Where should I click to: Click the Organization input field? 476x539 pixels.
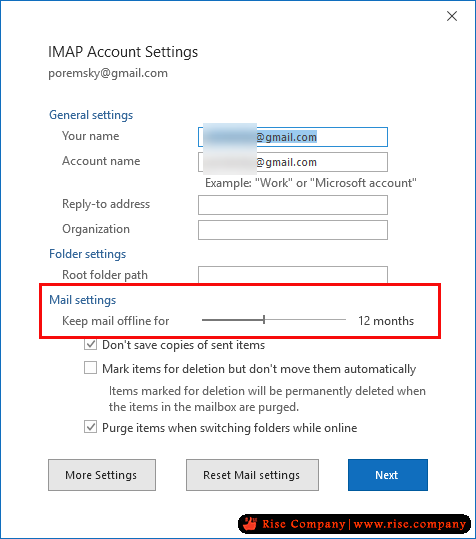point(293,230)
